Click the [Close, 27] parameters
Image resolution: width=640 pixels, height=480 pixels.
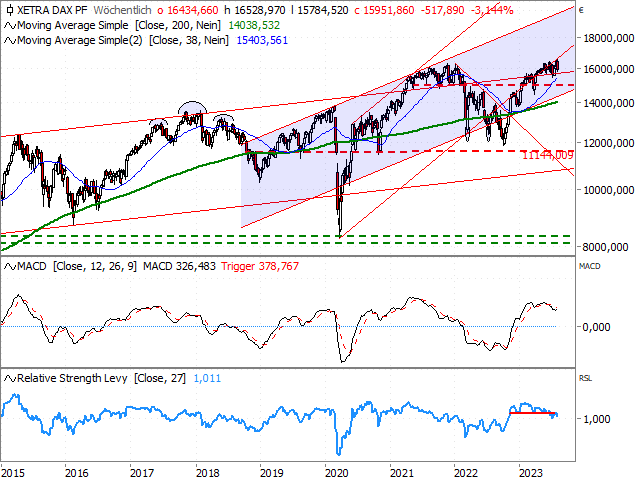(160, 378)
